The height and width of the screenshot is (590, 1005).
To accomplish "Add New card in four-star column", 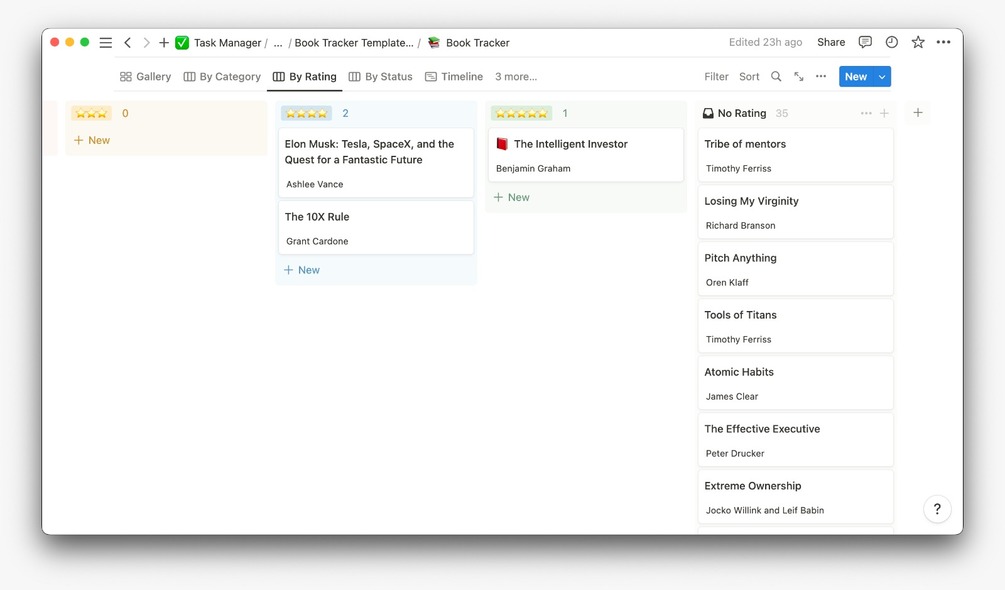I will pos(302,270).
